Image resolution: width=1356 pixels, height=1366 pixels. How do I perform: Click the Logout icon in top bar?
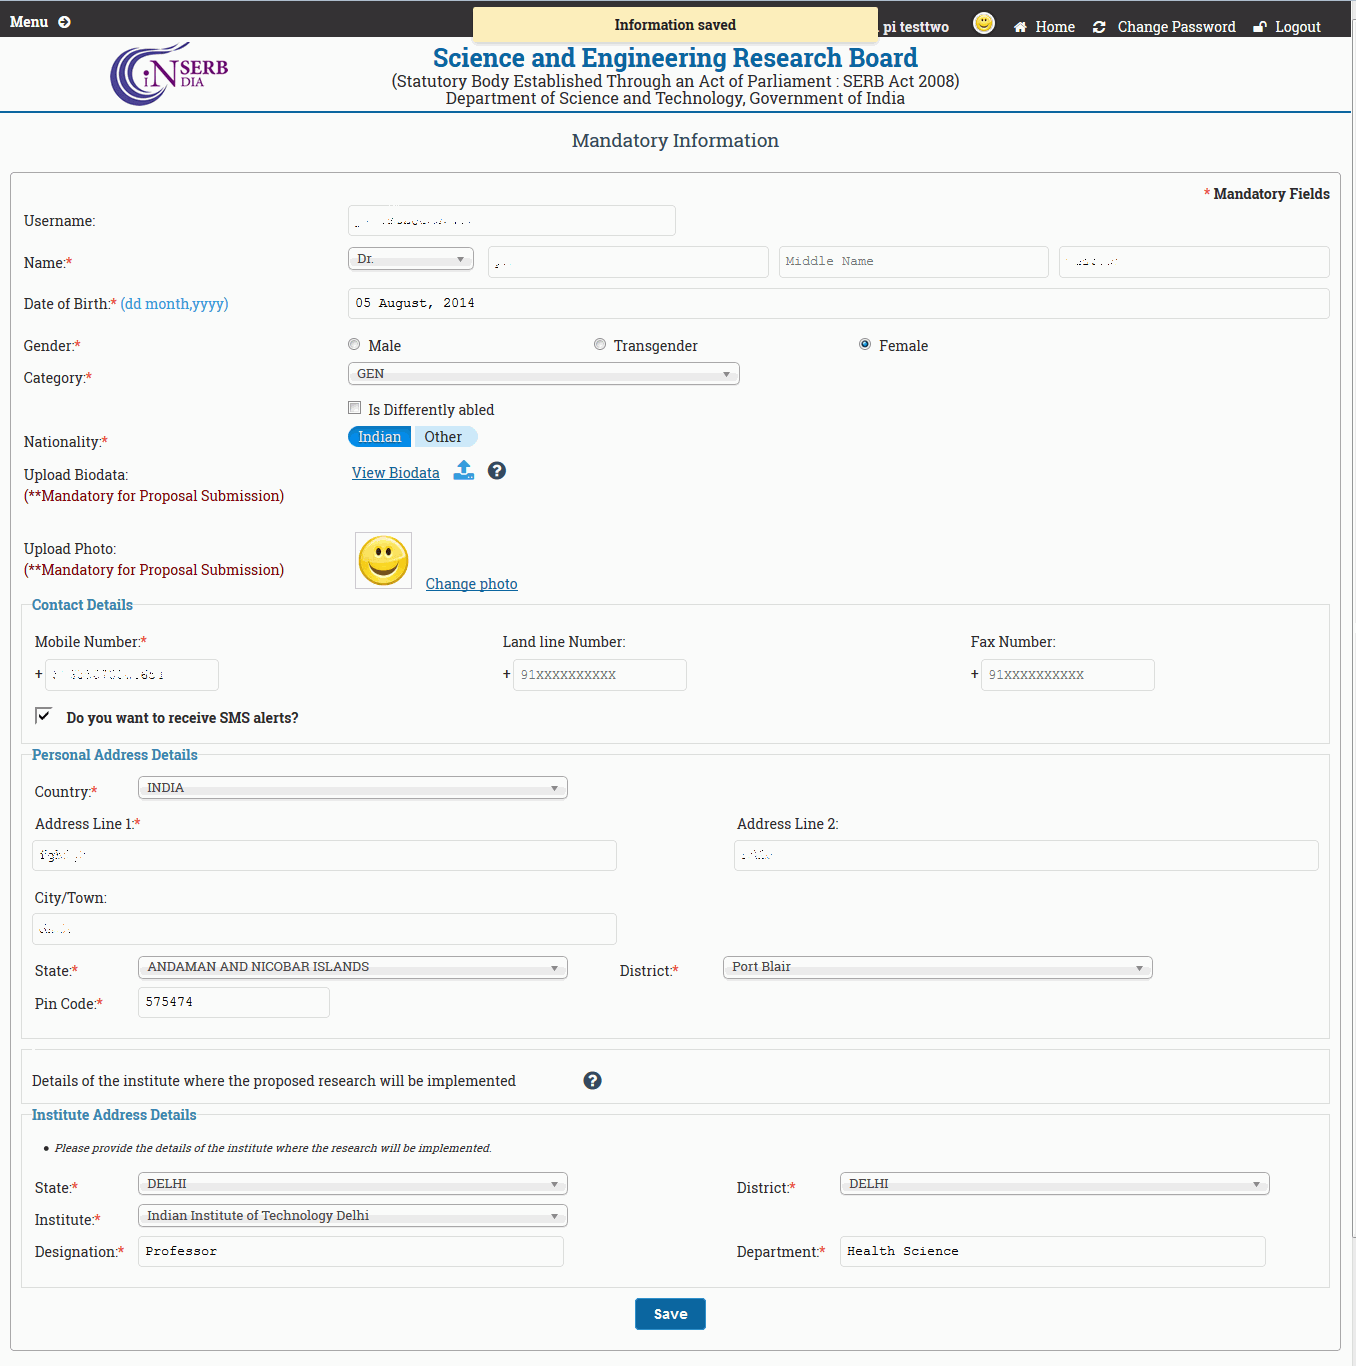1259,26
